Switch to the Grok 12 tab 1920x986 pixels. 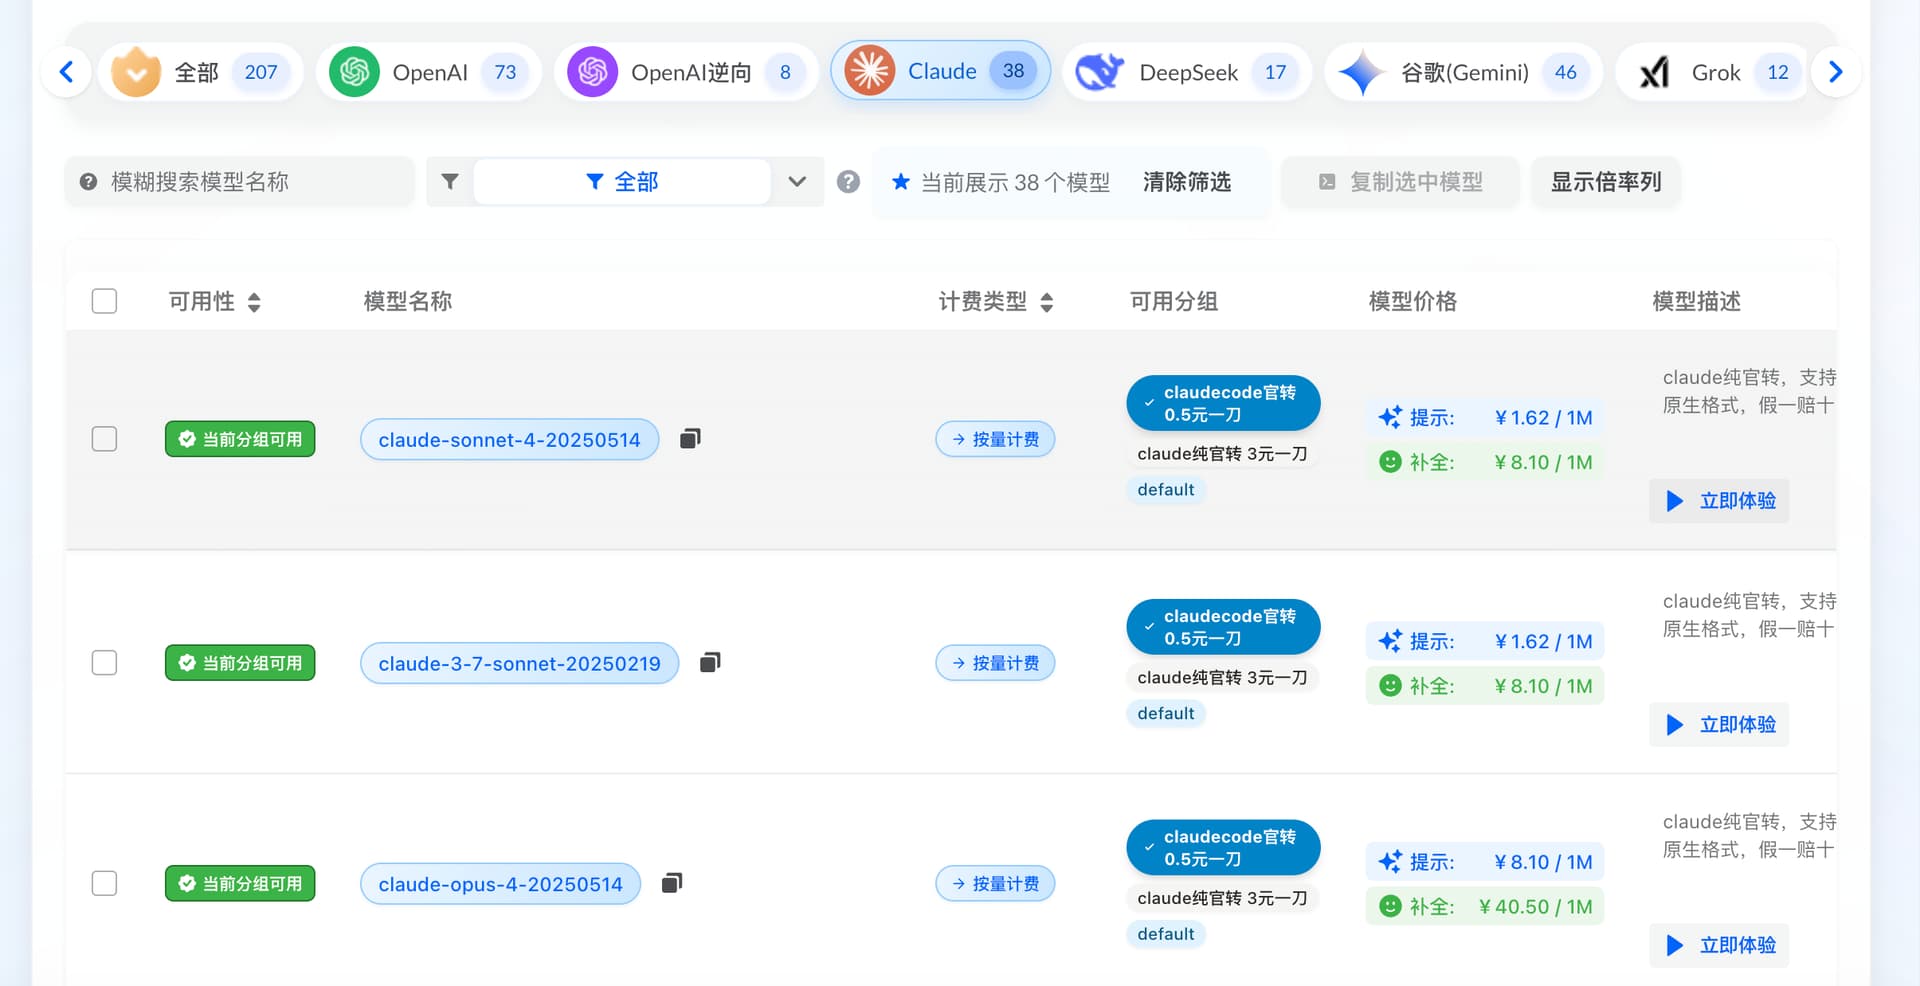click(x=1712, y=72)
